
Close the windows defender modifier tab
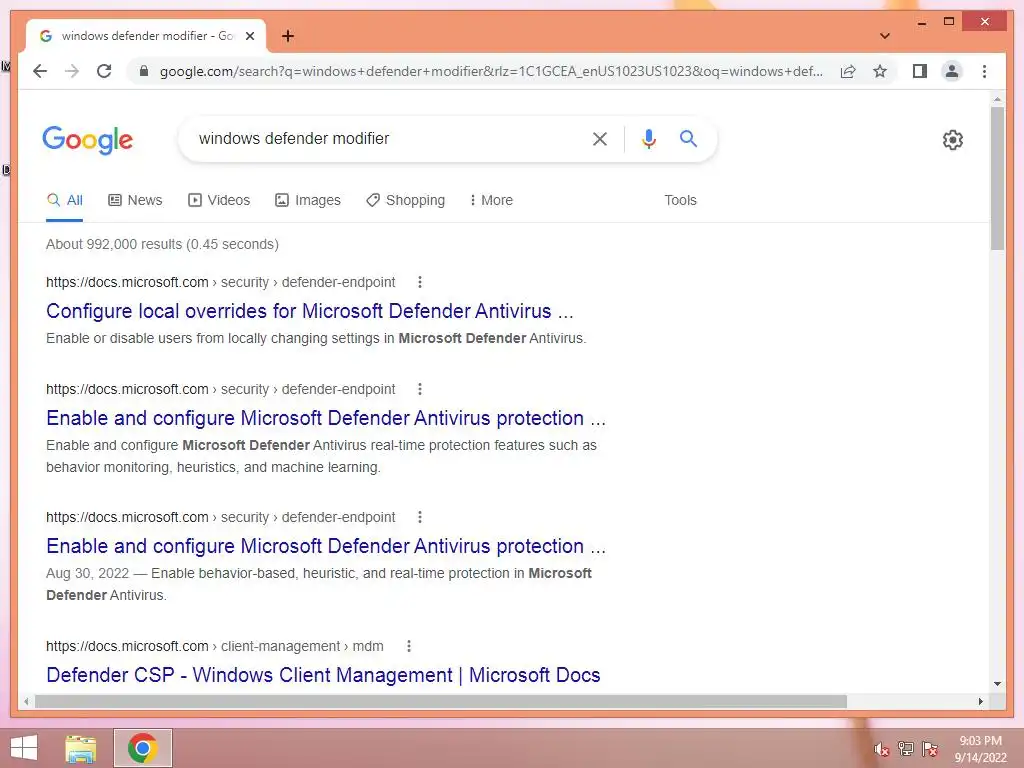click(x=249, y=36)
